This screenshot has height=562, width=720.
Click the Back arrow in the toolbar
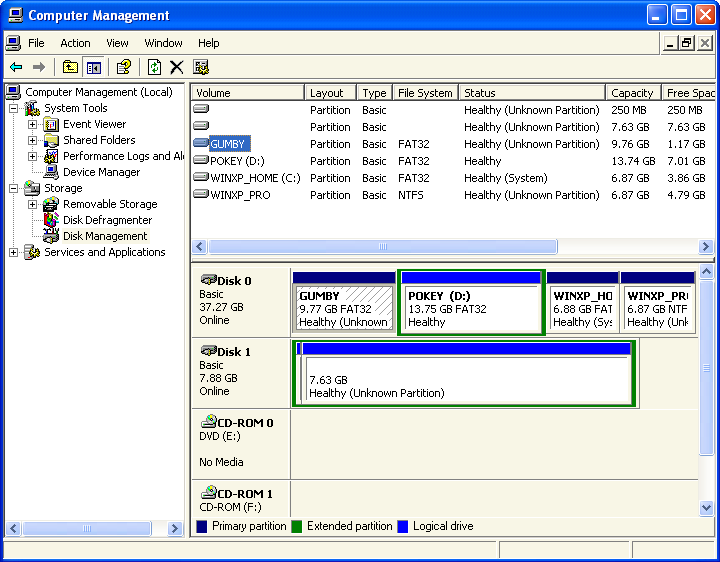click(x=16, y=67)
